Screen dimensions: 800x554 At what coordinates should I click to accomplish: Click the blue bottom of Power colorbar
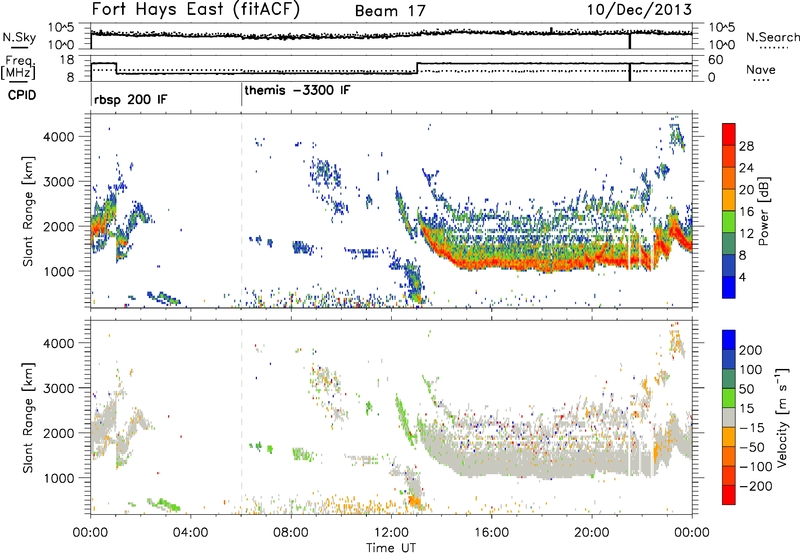click(729, 287)
